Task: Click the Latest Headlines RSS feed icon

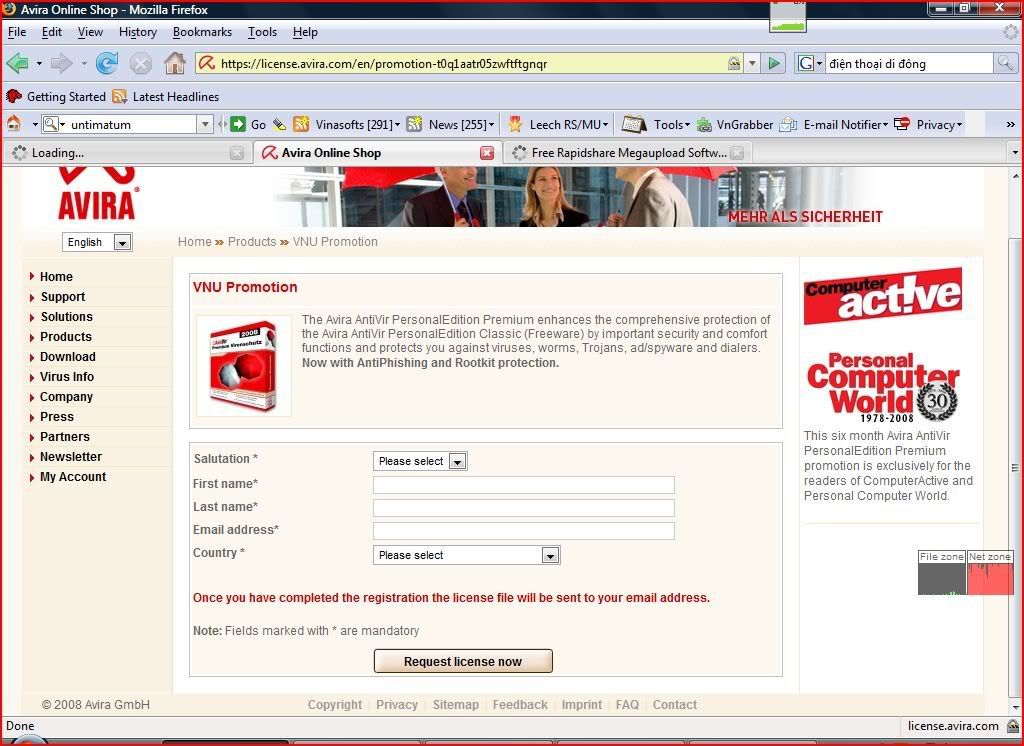Action: coord(120,97)
